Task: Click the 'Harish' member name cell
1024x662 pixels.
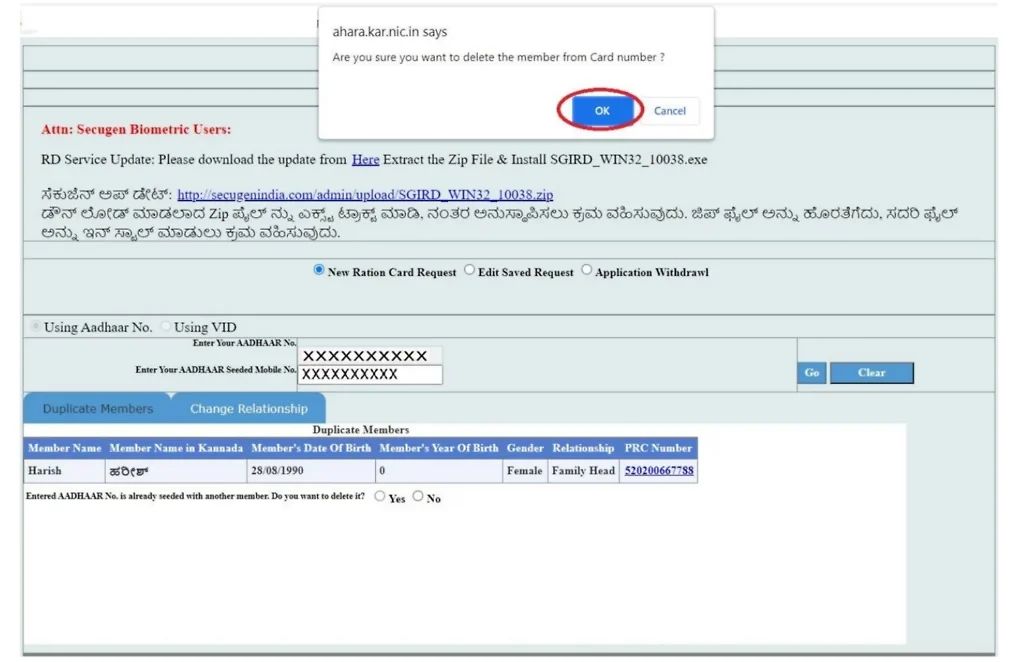Action: pos(65,471)
